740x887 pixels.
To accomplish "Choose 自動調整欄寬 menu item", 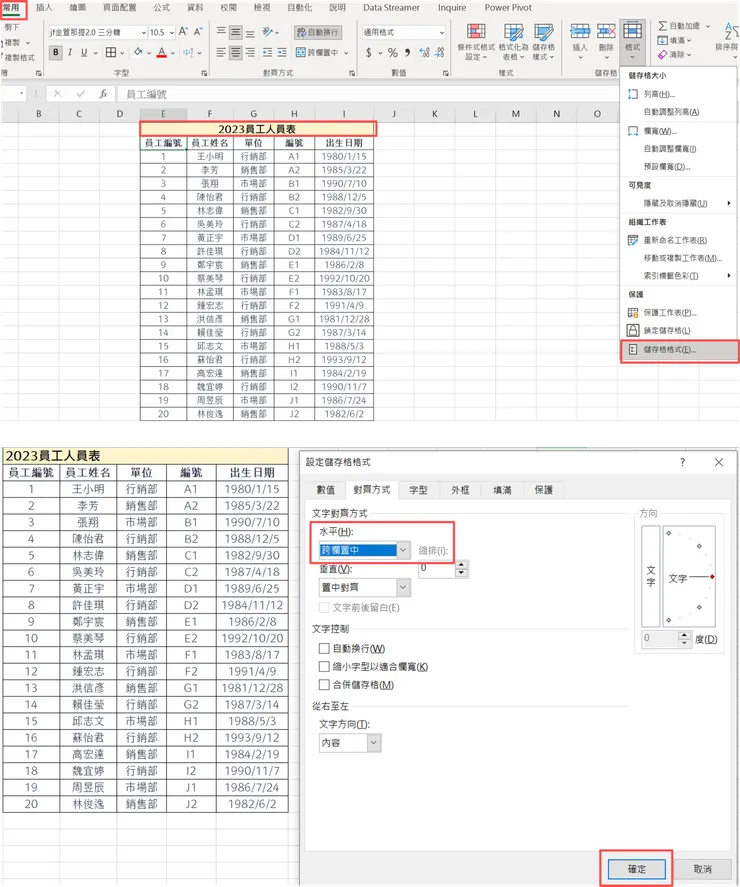I will point(670,149).
